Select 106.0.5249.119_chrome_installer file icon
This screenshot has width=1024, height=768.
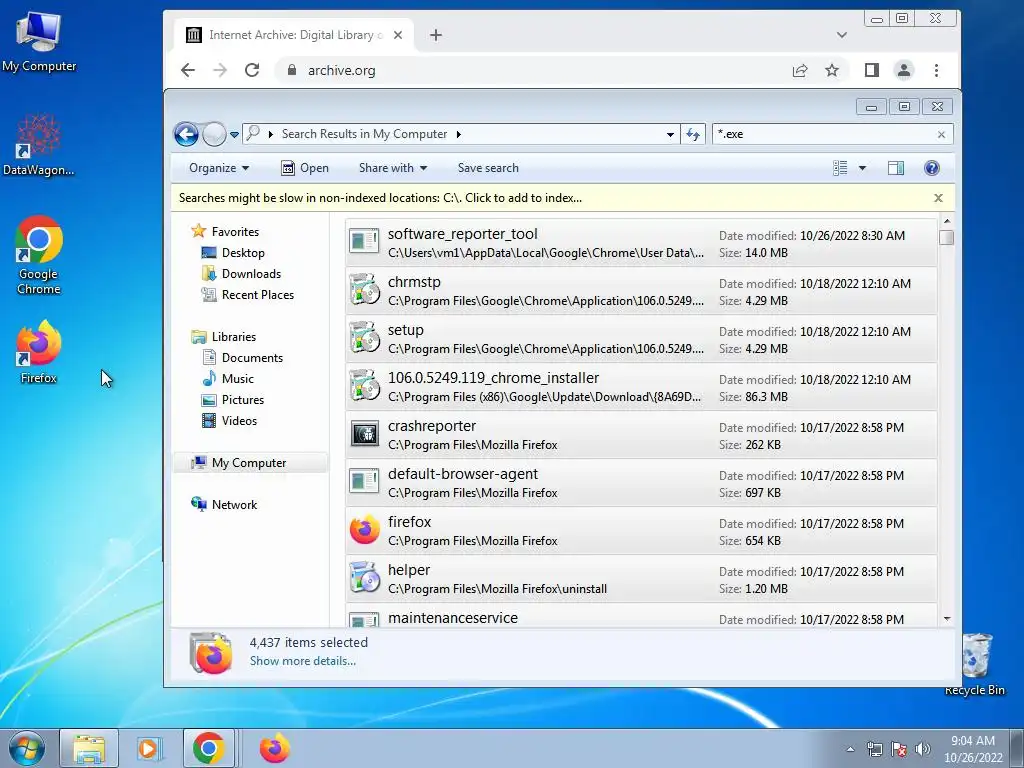(364, 386)
